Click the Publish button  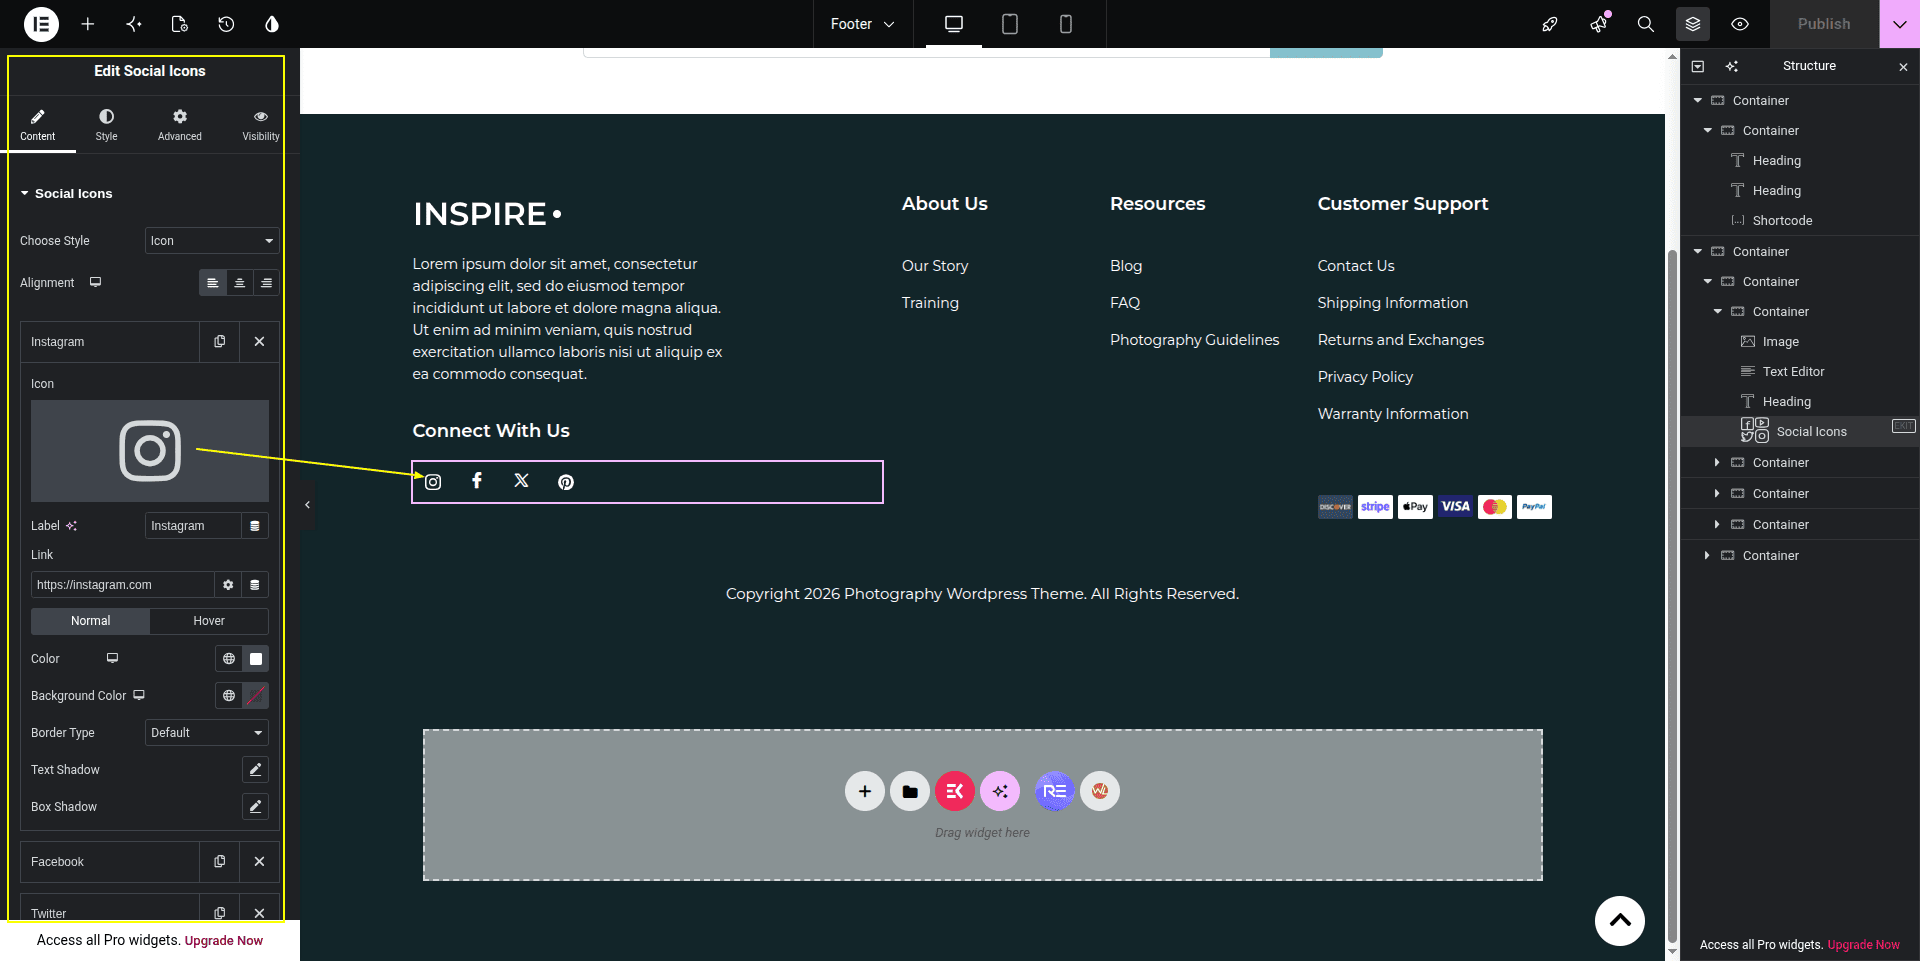pyautogui.click(x=1824, y=24)
